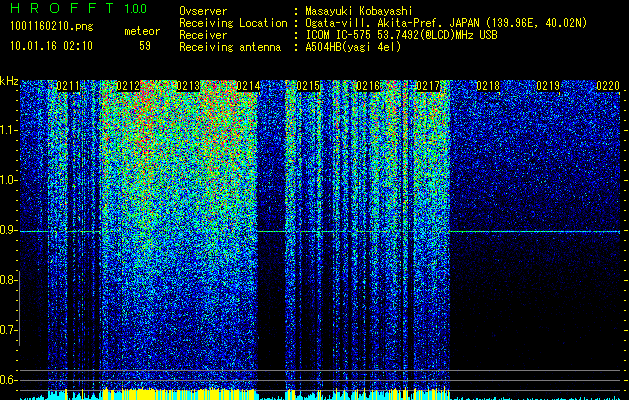Click the Ogata-vill. Akita-Pref. JAPAN location text
This screenshot has width=629, height=400.
[446, 23]
